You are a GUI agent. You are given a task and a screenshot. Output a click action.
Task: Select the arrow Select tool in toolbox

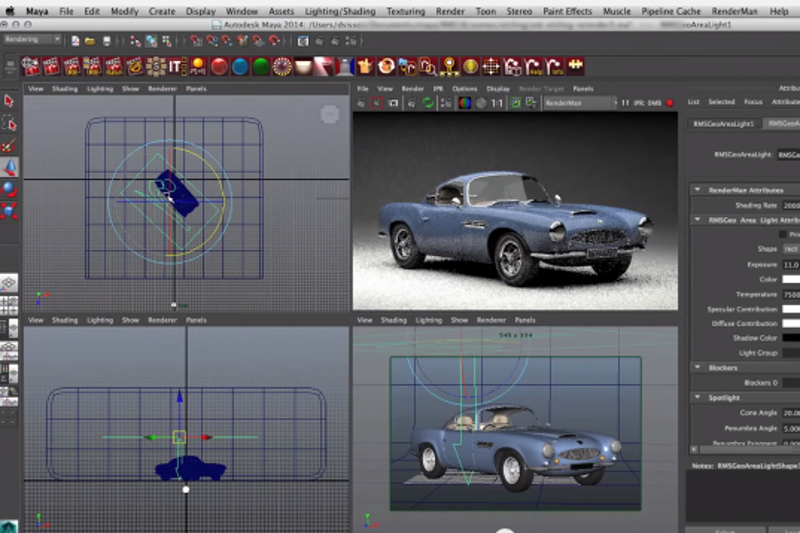point(9,101)
